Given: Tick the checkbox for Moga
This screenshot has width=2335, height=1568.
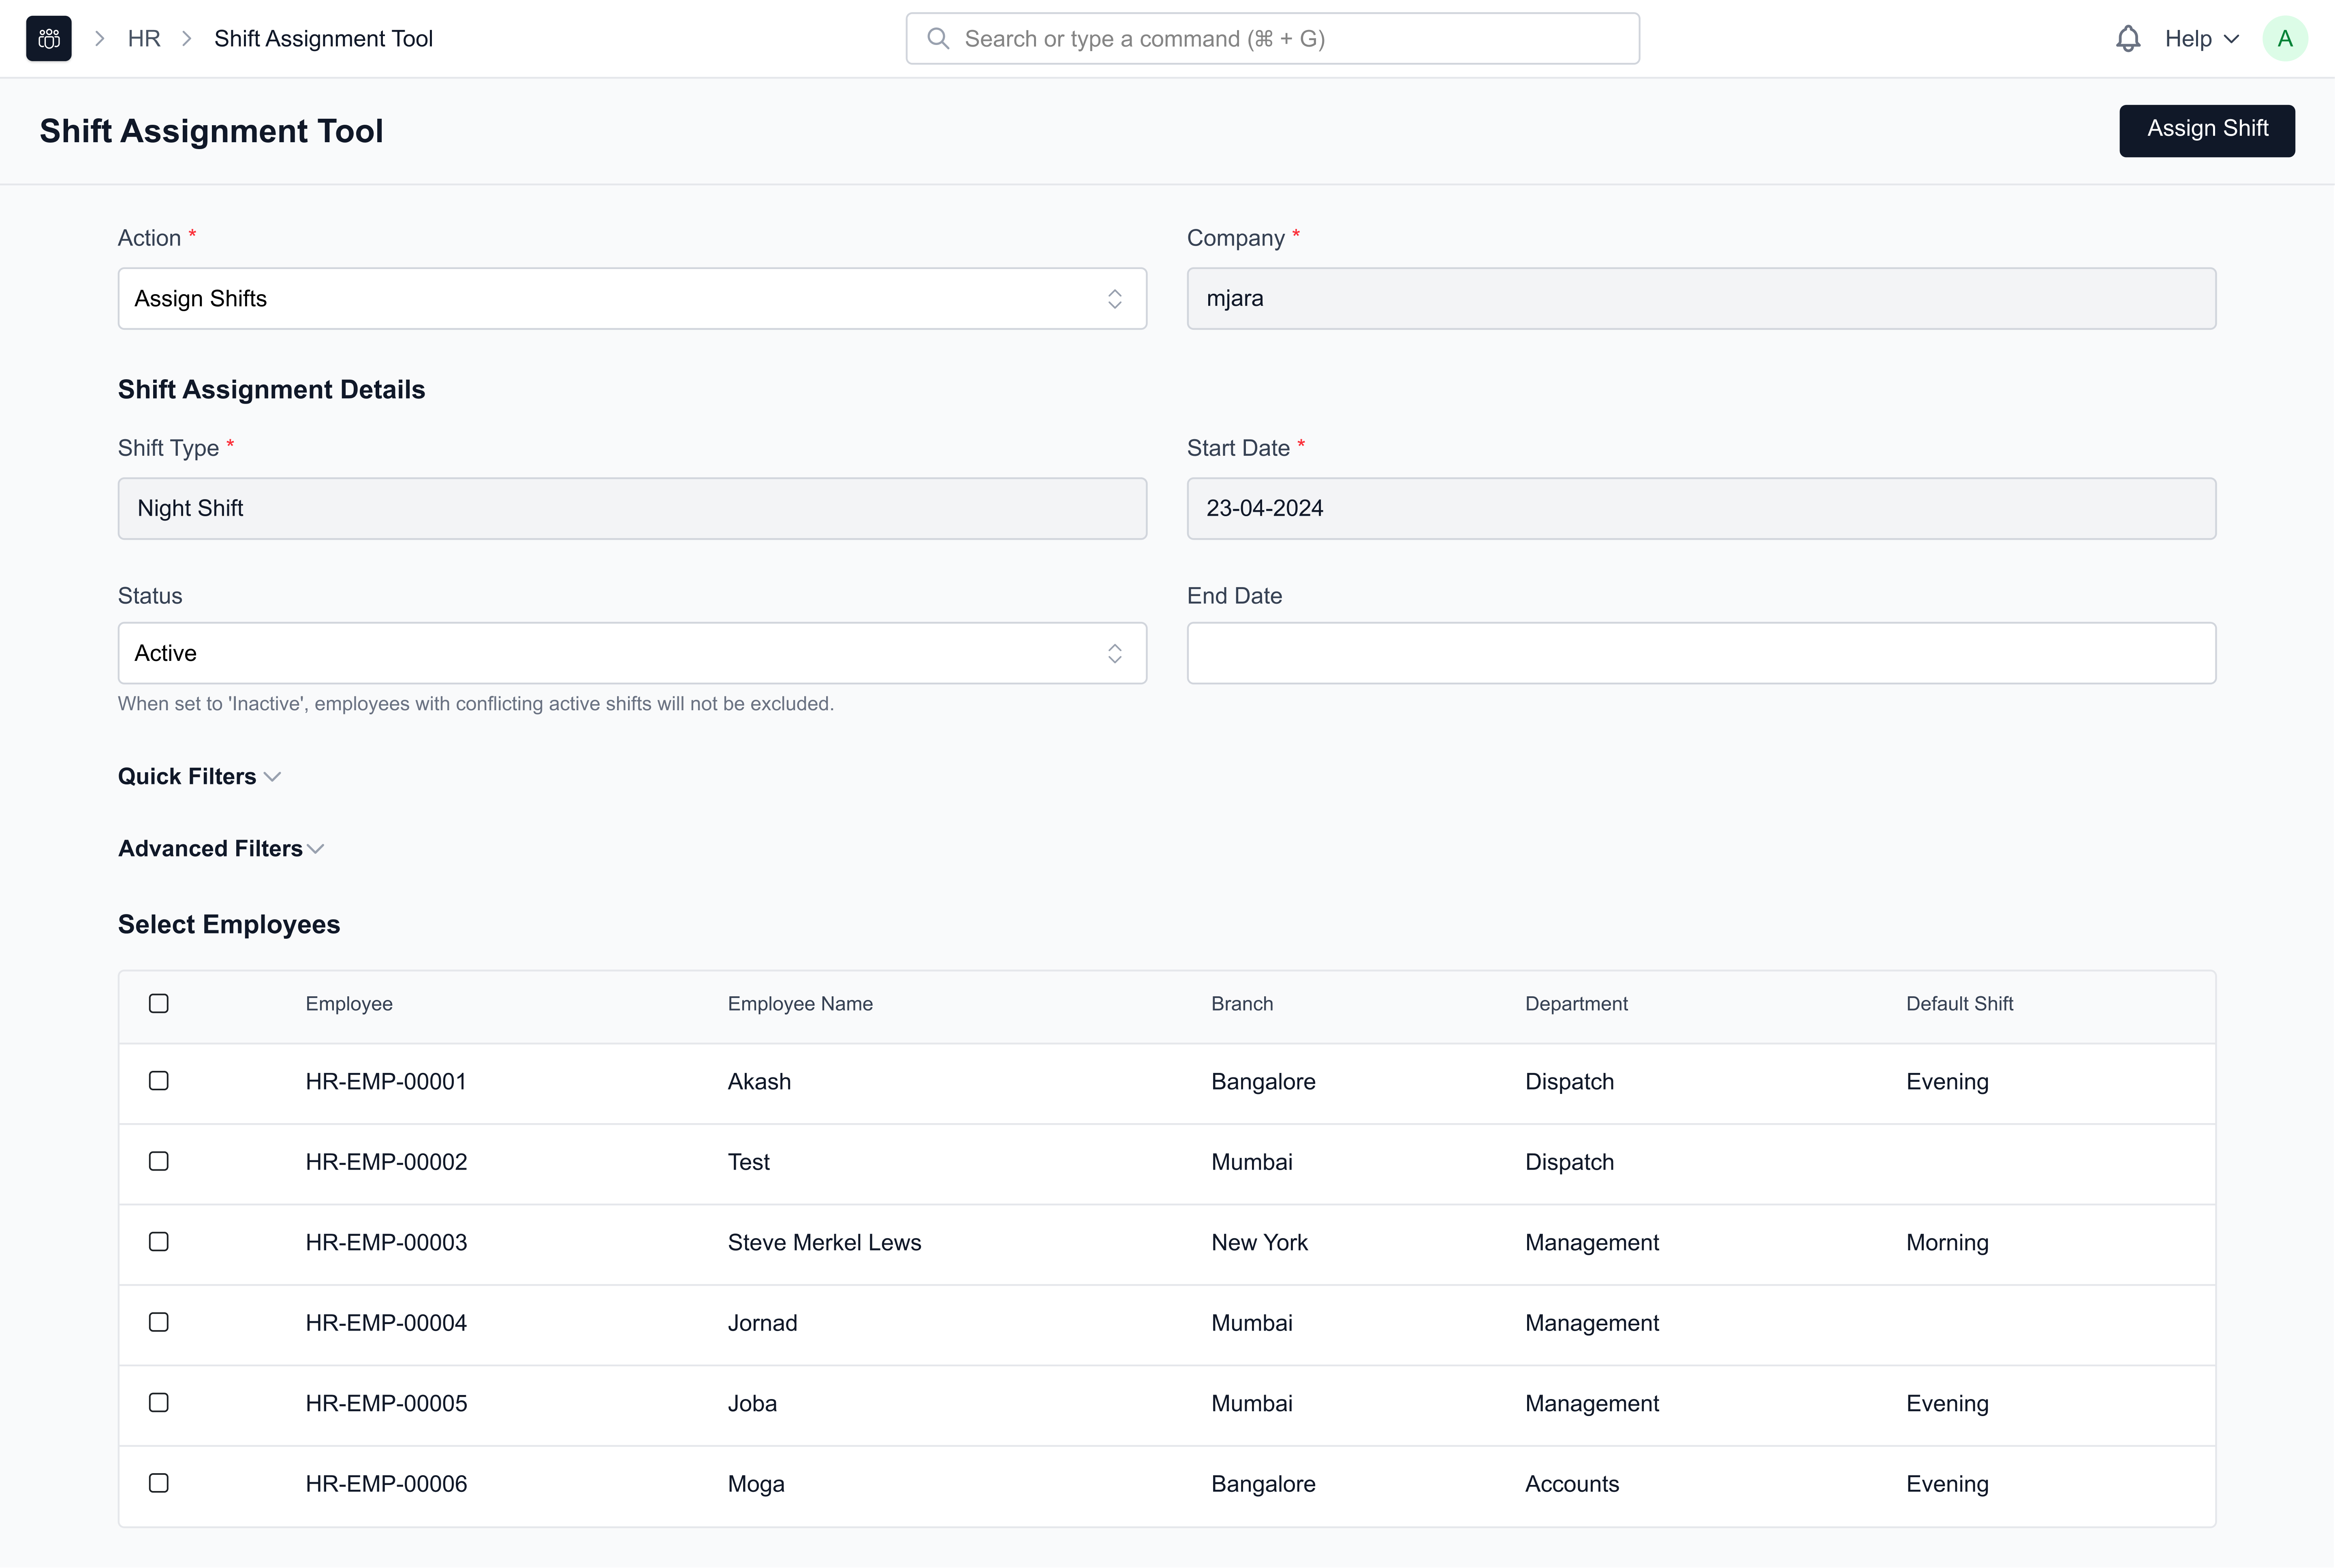Looking at the screenshot, I should (x=159, y=1483).
